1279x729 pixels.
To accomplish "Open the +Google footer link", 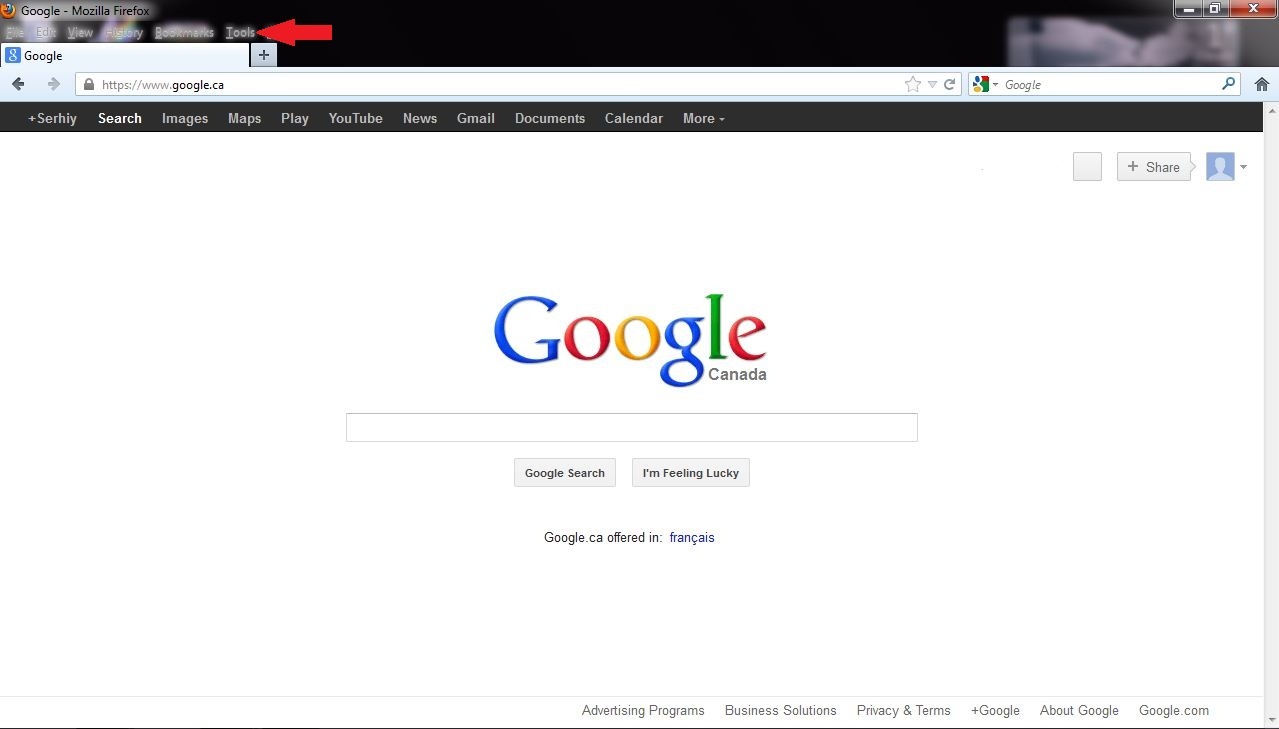I will point(995,711).
